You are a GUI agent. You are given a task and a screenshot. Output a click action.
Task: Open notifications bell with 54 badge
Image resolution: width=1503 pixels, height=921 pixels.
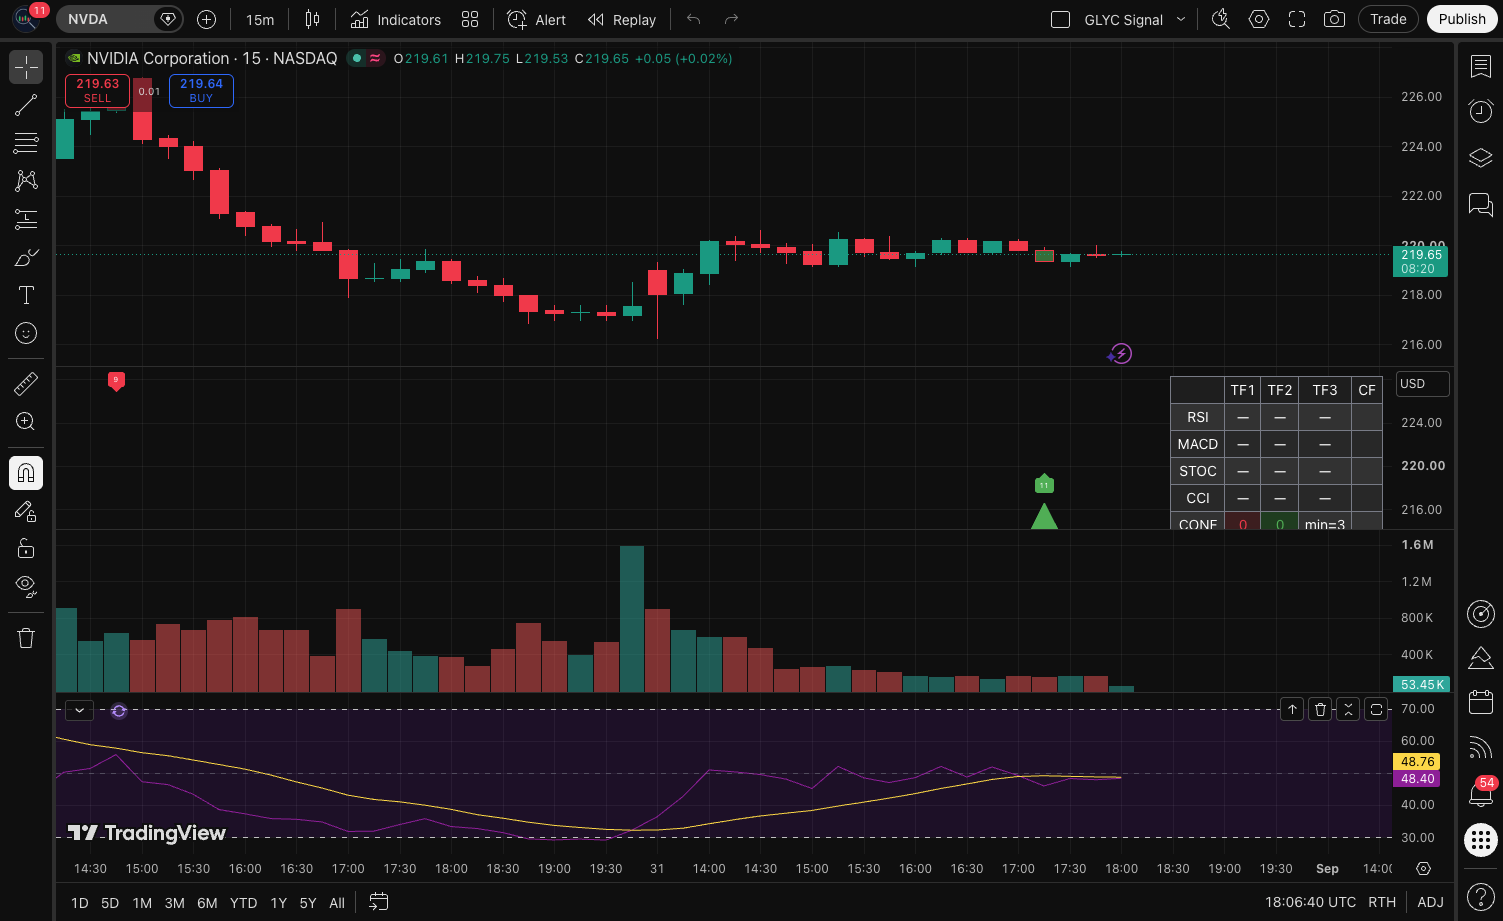1480,793
